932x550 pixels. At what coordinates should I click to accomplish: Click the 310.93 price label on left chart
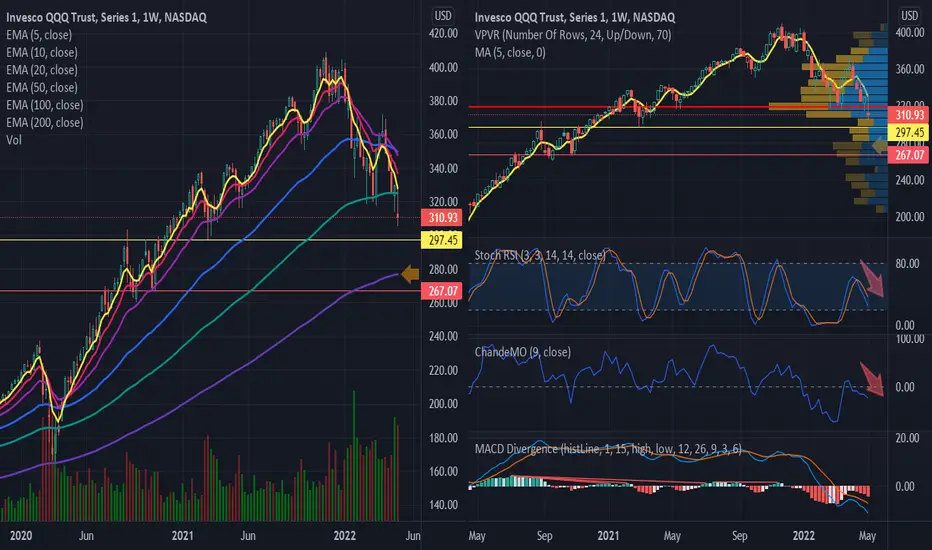coord(443,218)
